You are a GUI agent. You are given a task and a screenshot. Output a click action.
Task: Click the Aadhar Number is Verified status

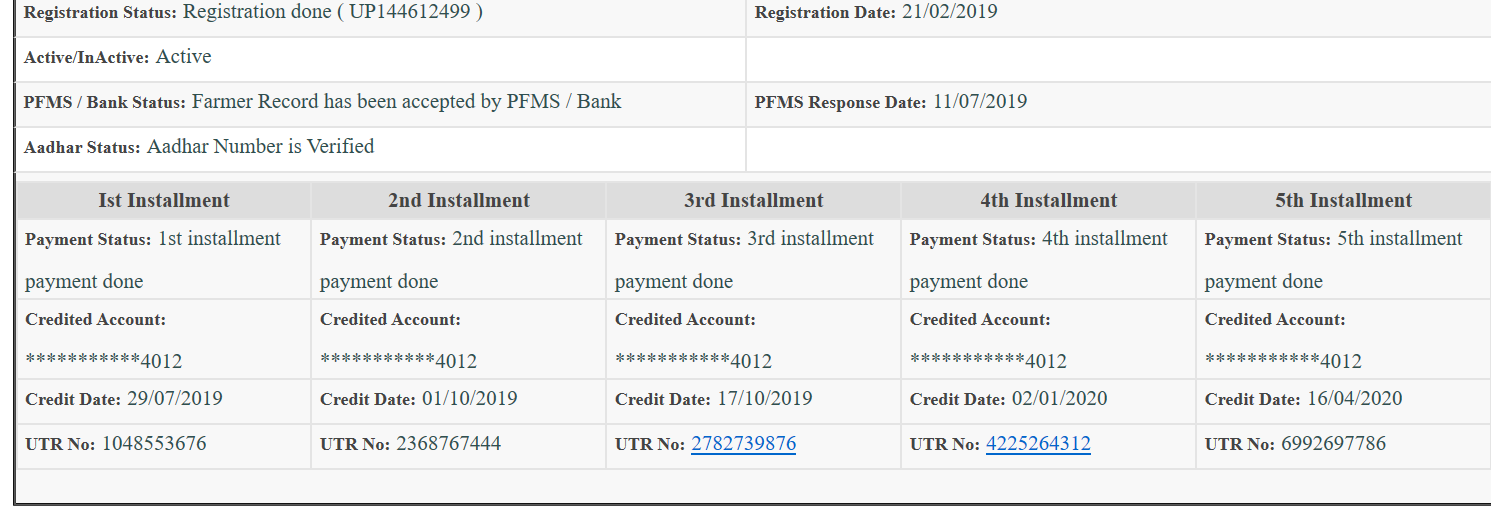[260, 147]
